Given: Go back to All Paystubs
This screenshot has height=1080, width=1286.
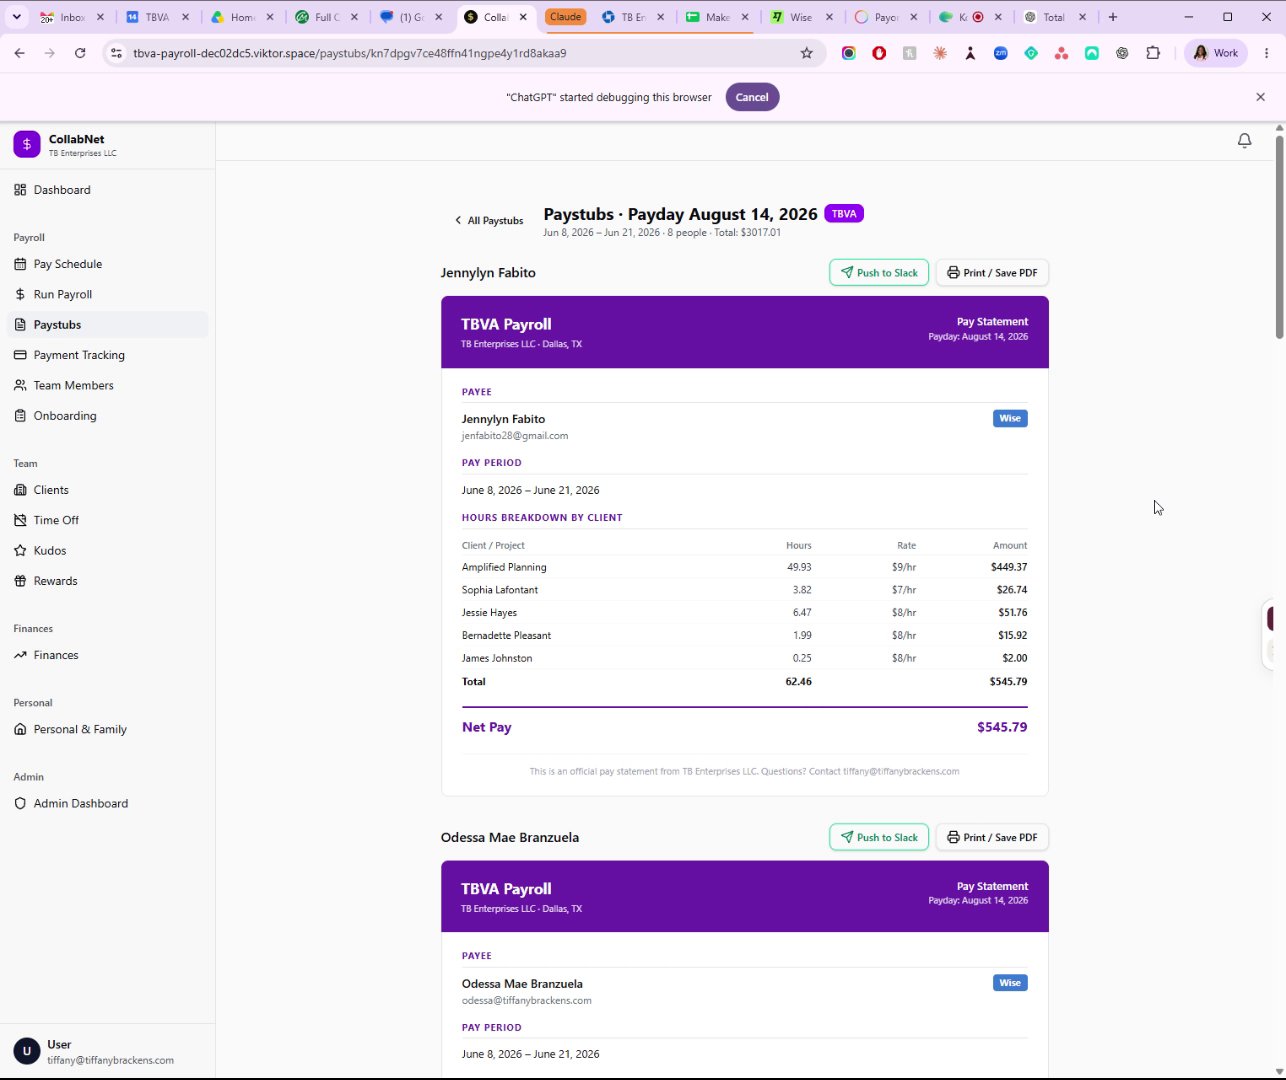Looking at the screenshot, I should pos(489,220).
